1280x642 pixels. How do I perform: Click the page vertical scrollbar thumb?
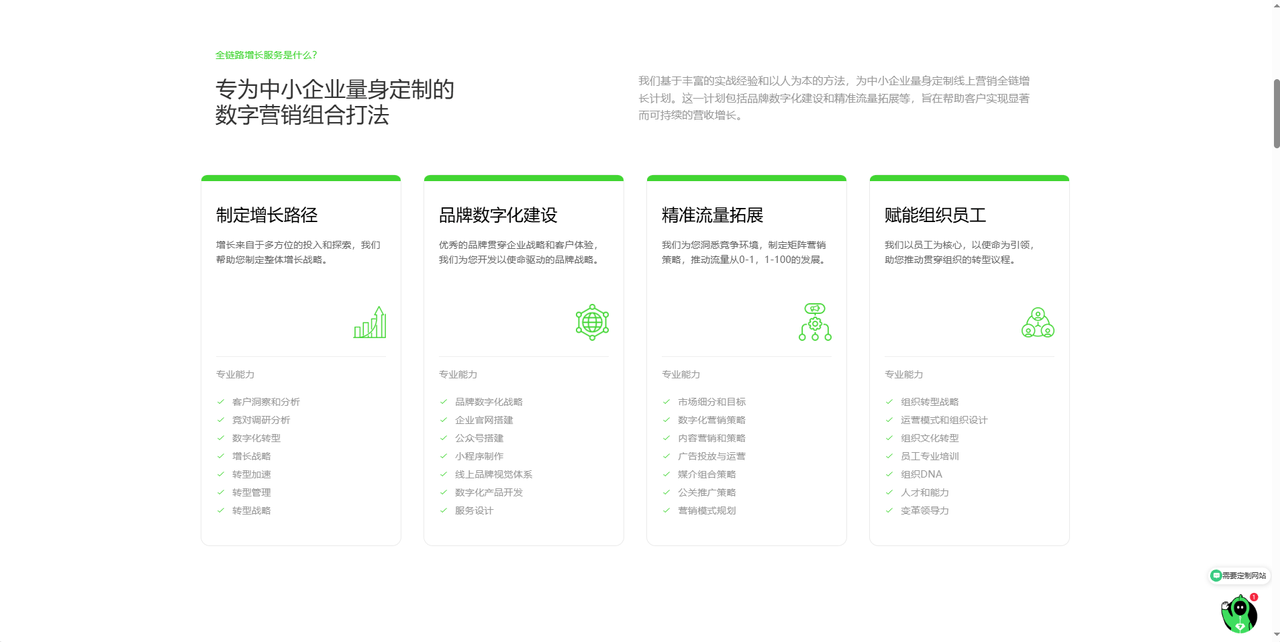coord(1276,112)
